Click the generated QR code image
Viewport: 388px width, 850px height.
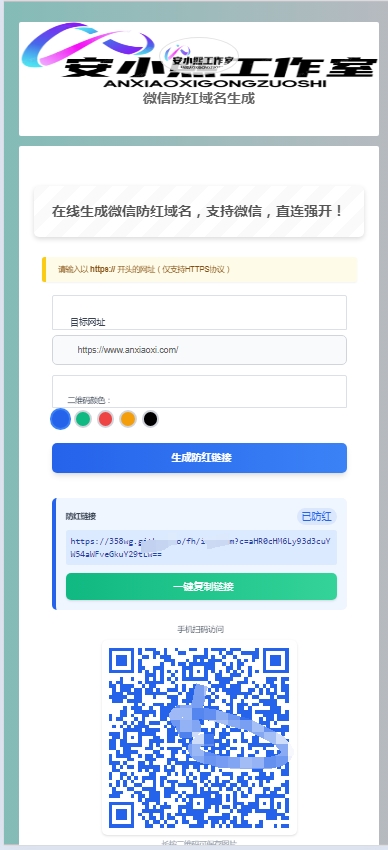(x=199, y=738)
